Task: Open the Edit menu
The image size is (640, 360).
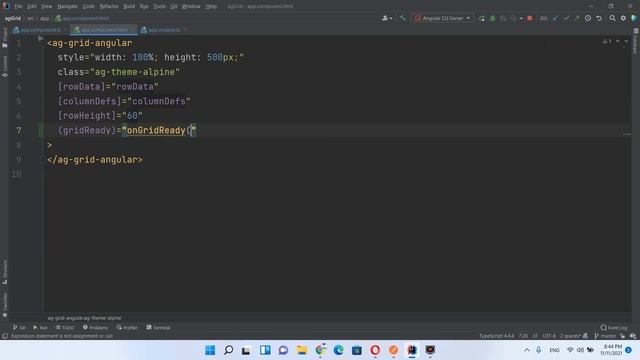Action: pyautogui.click(x=32, y=7)
